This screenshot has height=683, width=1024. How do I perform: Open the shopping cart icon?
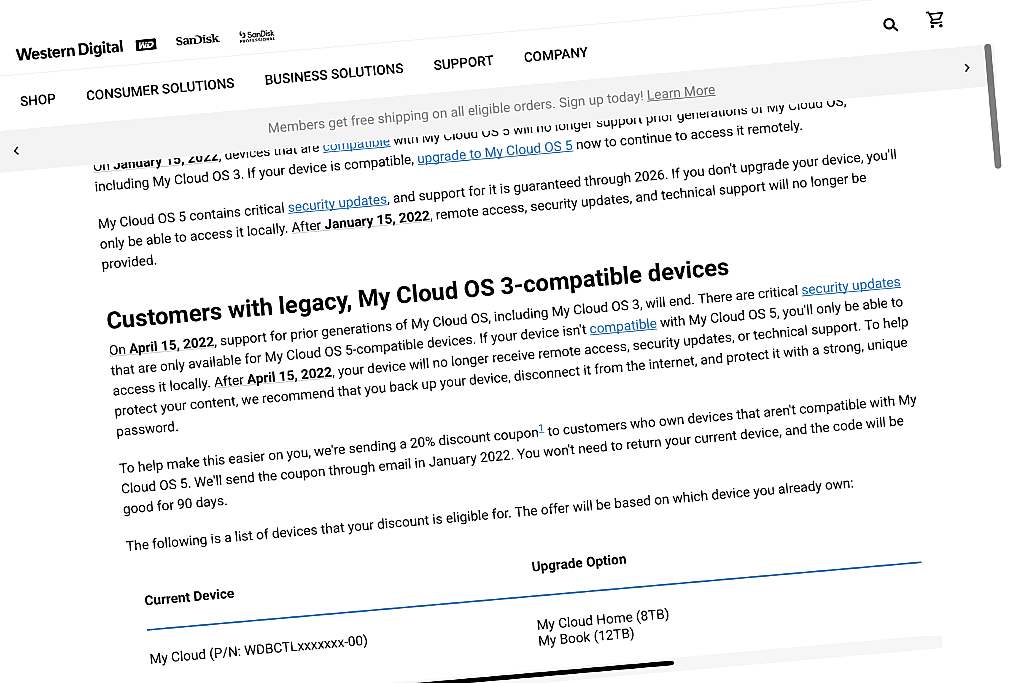[935, 19]
